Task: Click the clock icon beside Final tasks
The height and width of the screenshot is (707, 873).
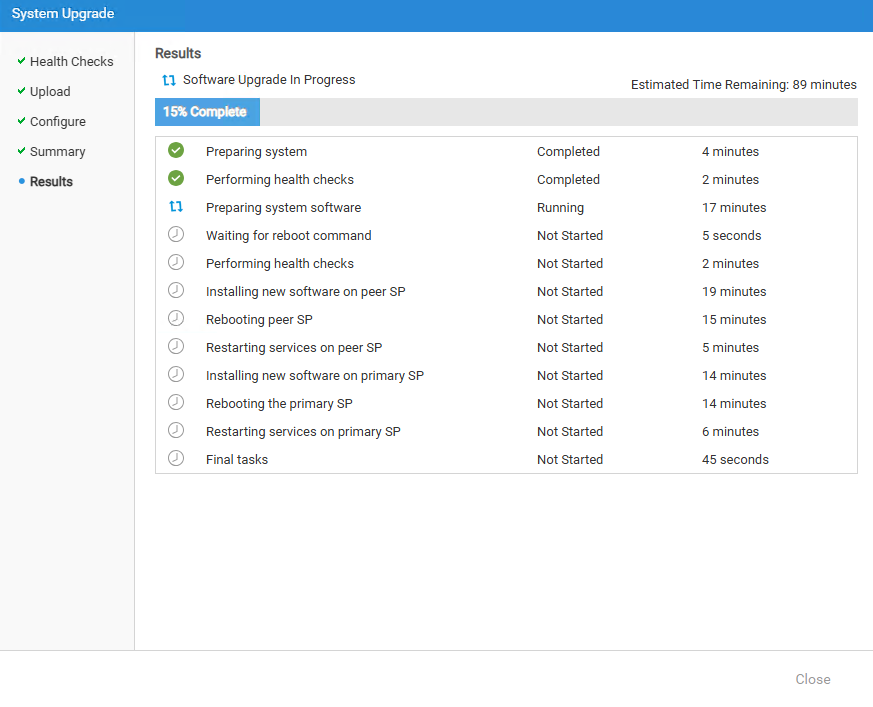Action: coord(176,459)
